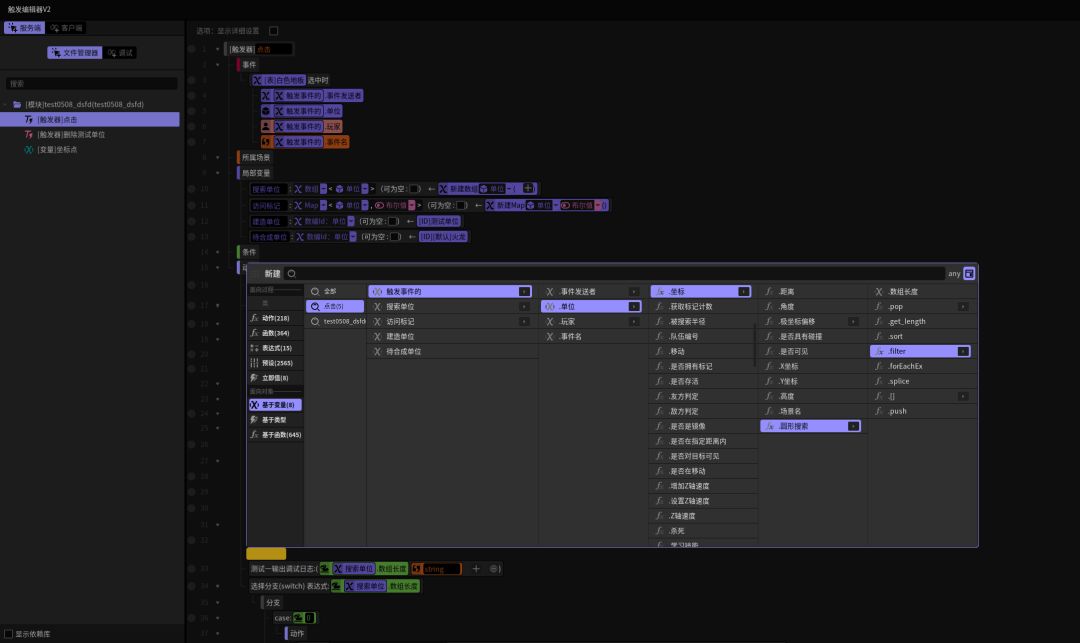Click the any filter icon in popup

pos(969,273)
